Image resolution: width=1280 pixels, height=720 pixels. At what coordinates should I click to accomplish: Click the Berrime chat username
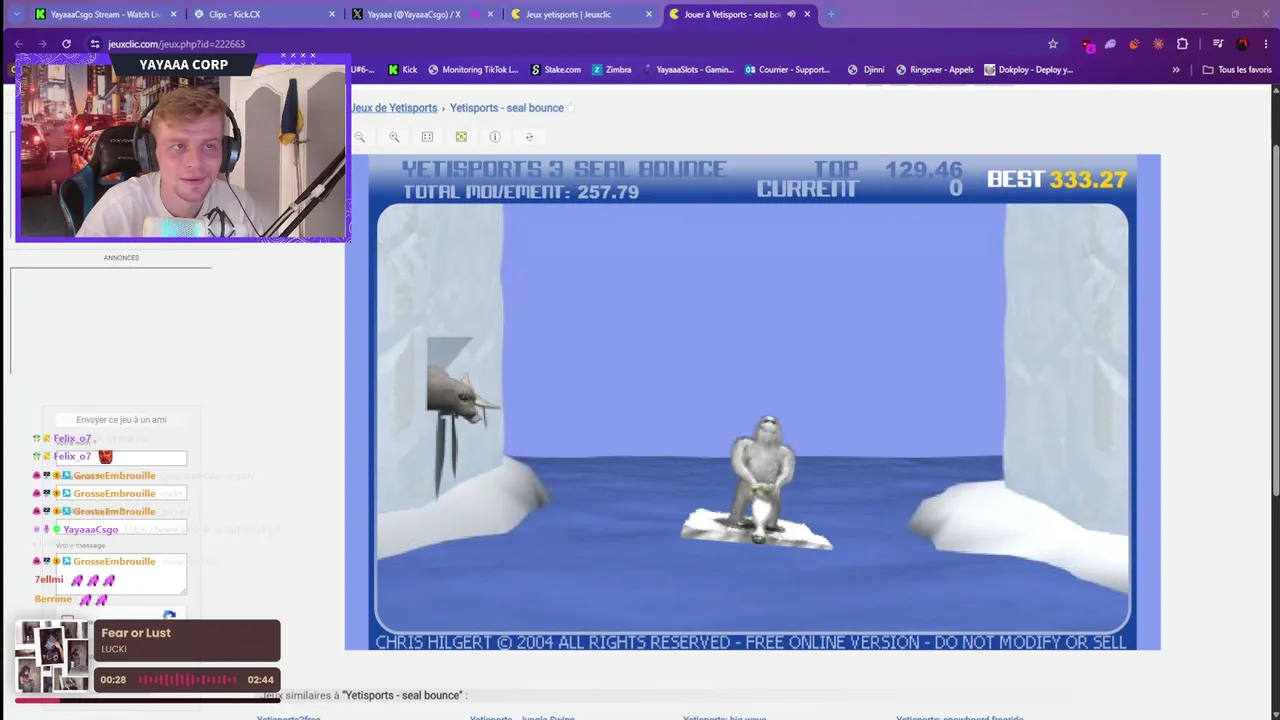point(53,599)
